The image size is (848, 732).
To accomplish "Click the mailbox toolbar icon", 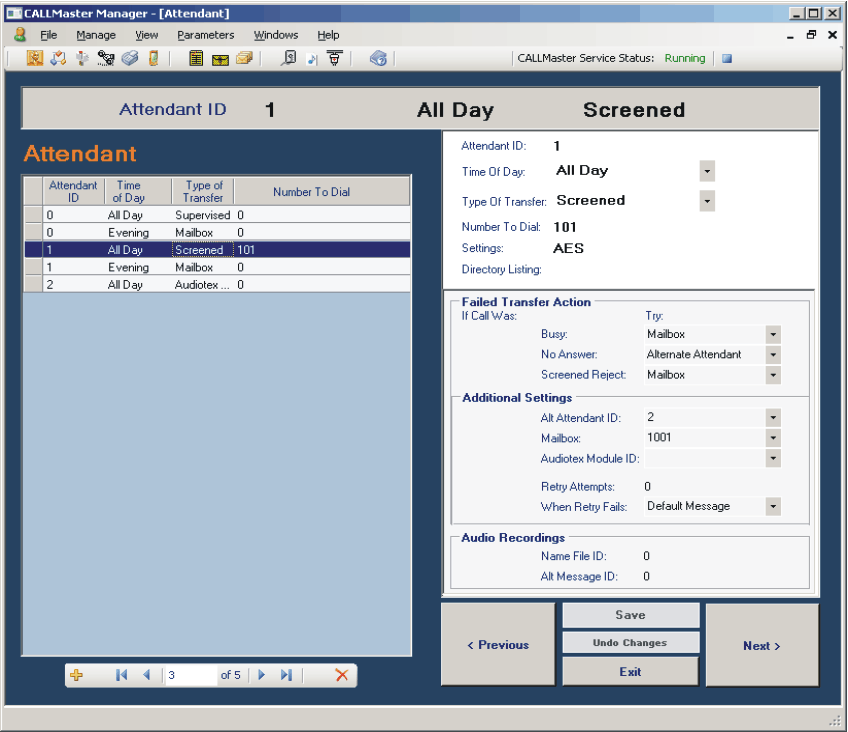I will (82, 58).
